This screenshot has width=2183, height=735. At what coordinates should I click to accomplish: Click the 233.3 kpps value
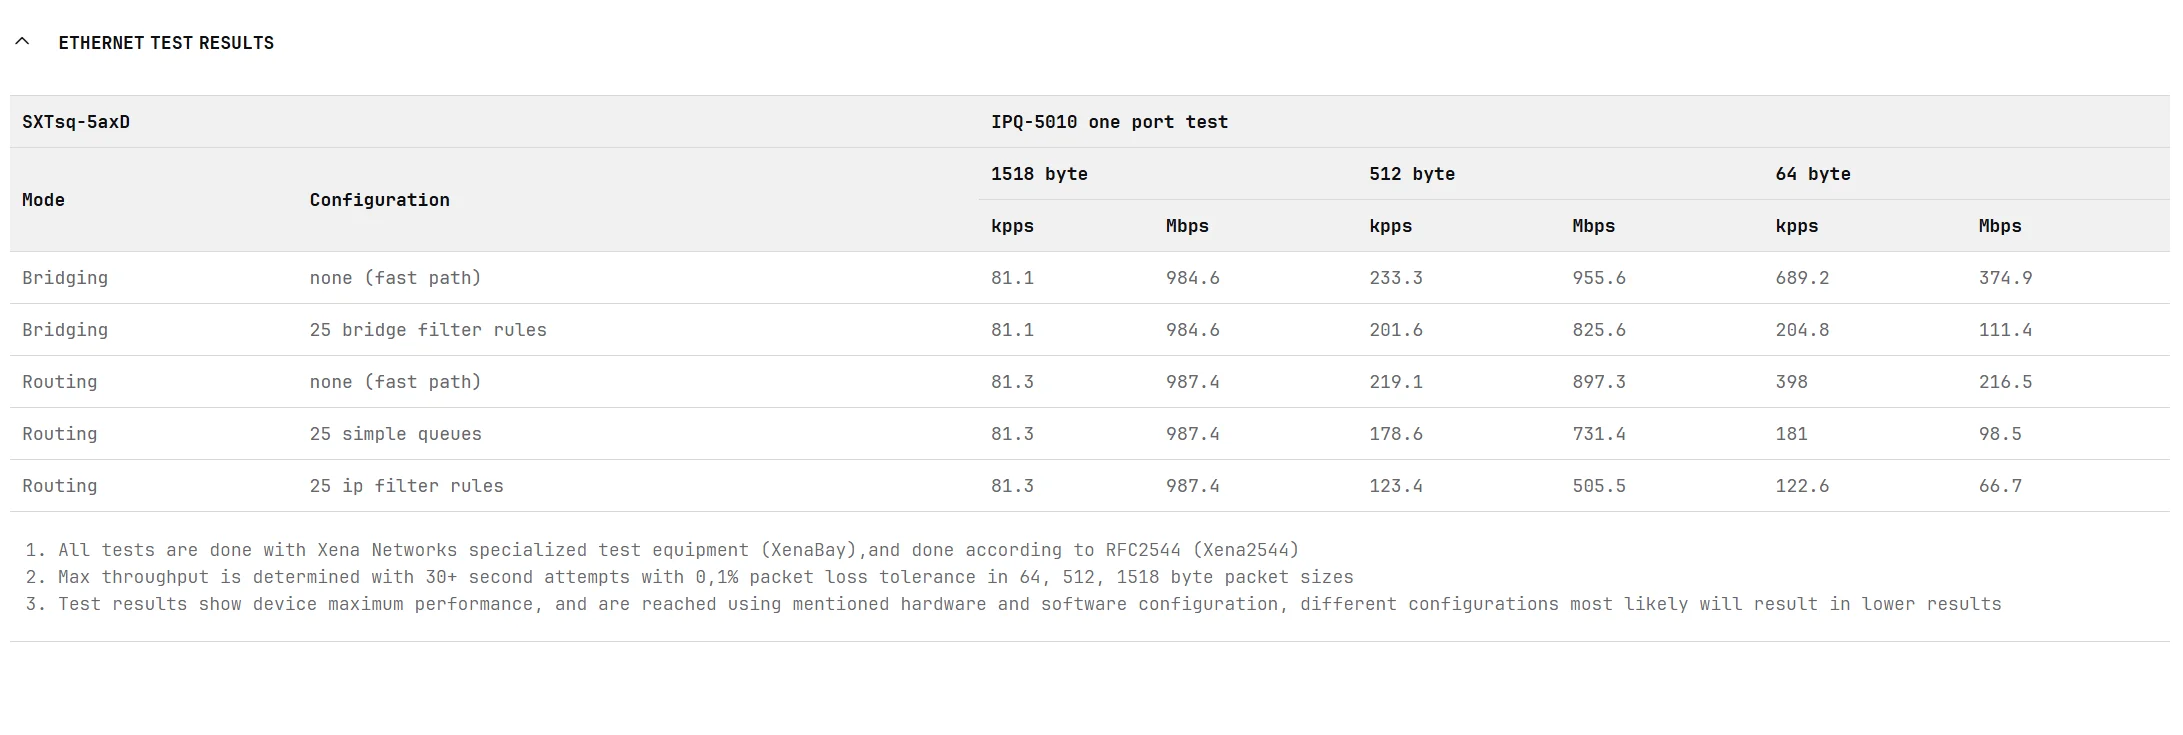coord(1396,278)
